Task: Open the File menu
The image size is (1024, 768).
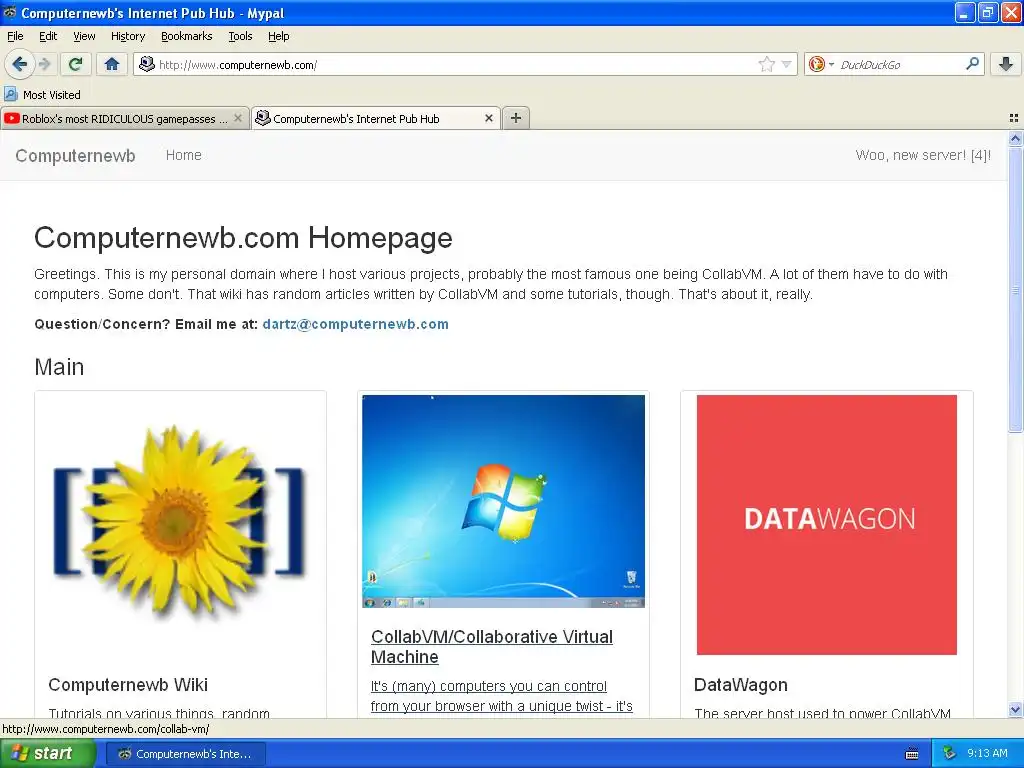Action: [15, 36]
